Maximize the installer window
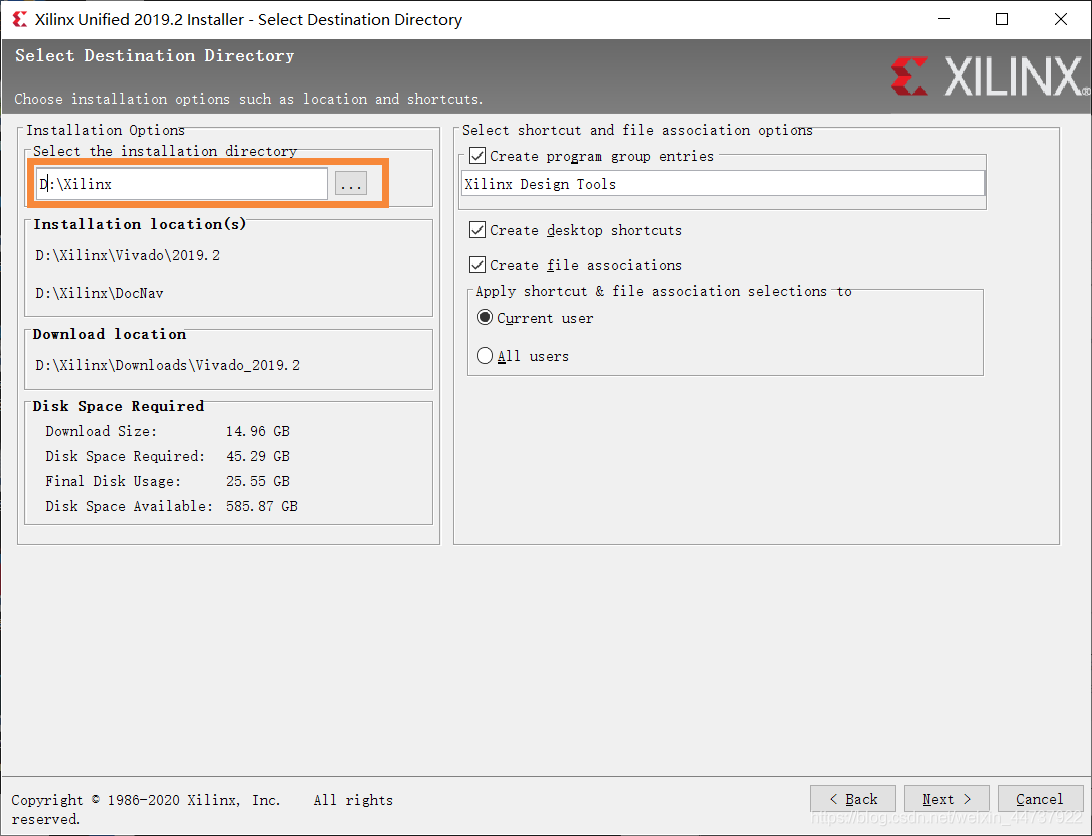The image size is (1092, 836). 1002,19
